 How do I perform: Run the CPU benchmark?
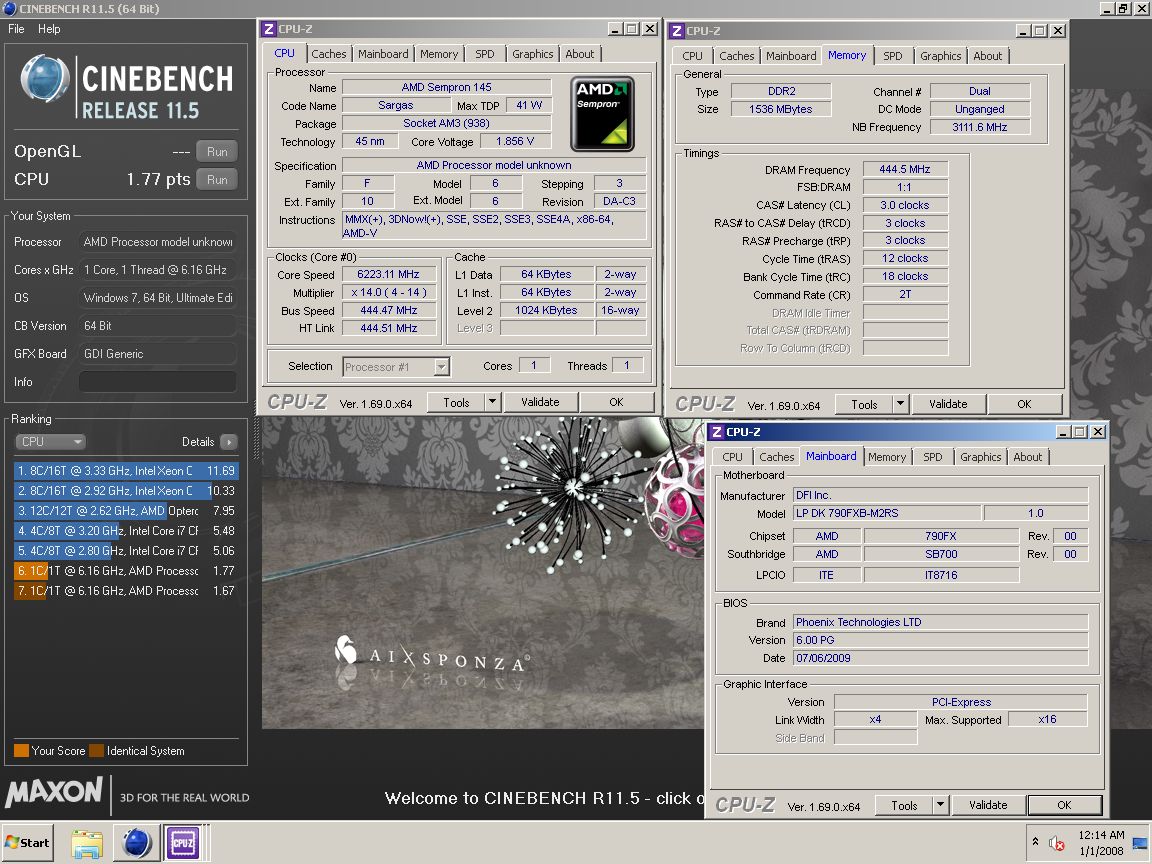217,179
